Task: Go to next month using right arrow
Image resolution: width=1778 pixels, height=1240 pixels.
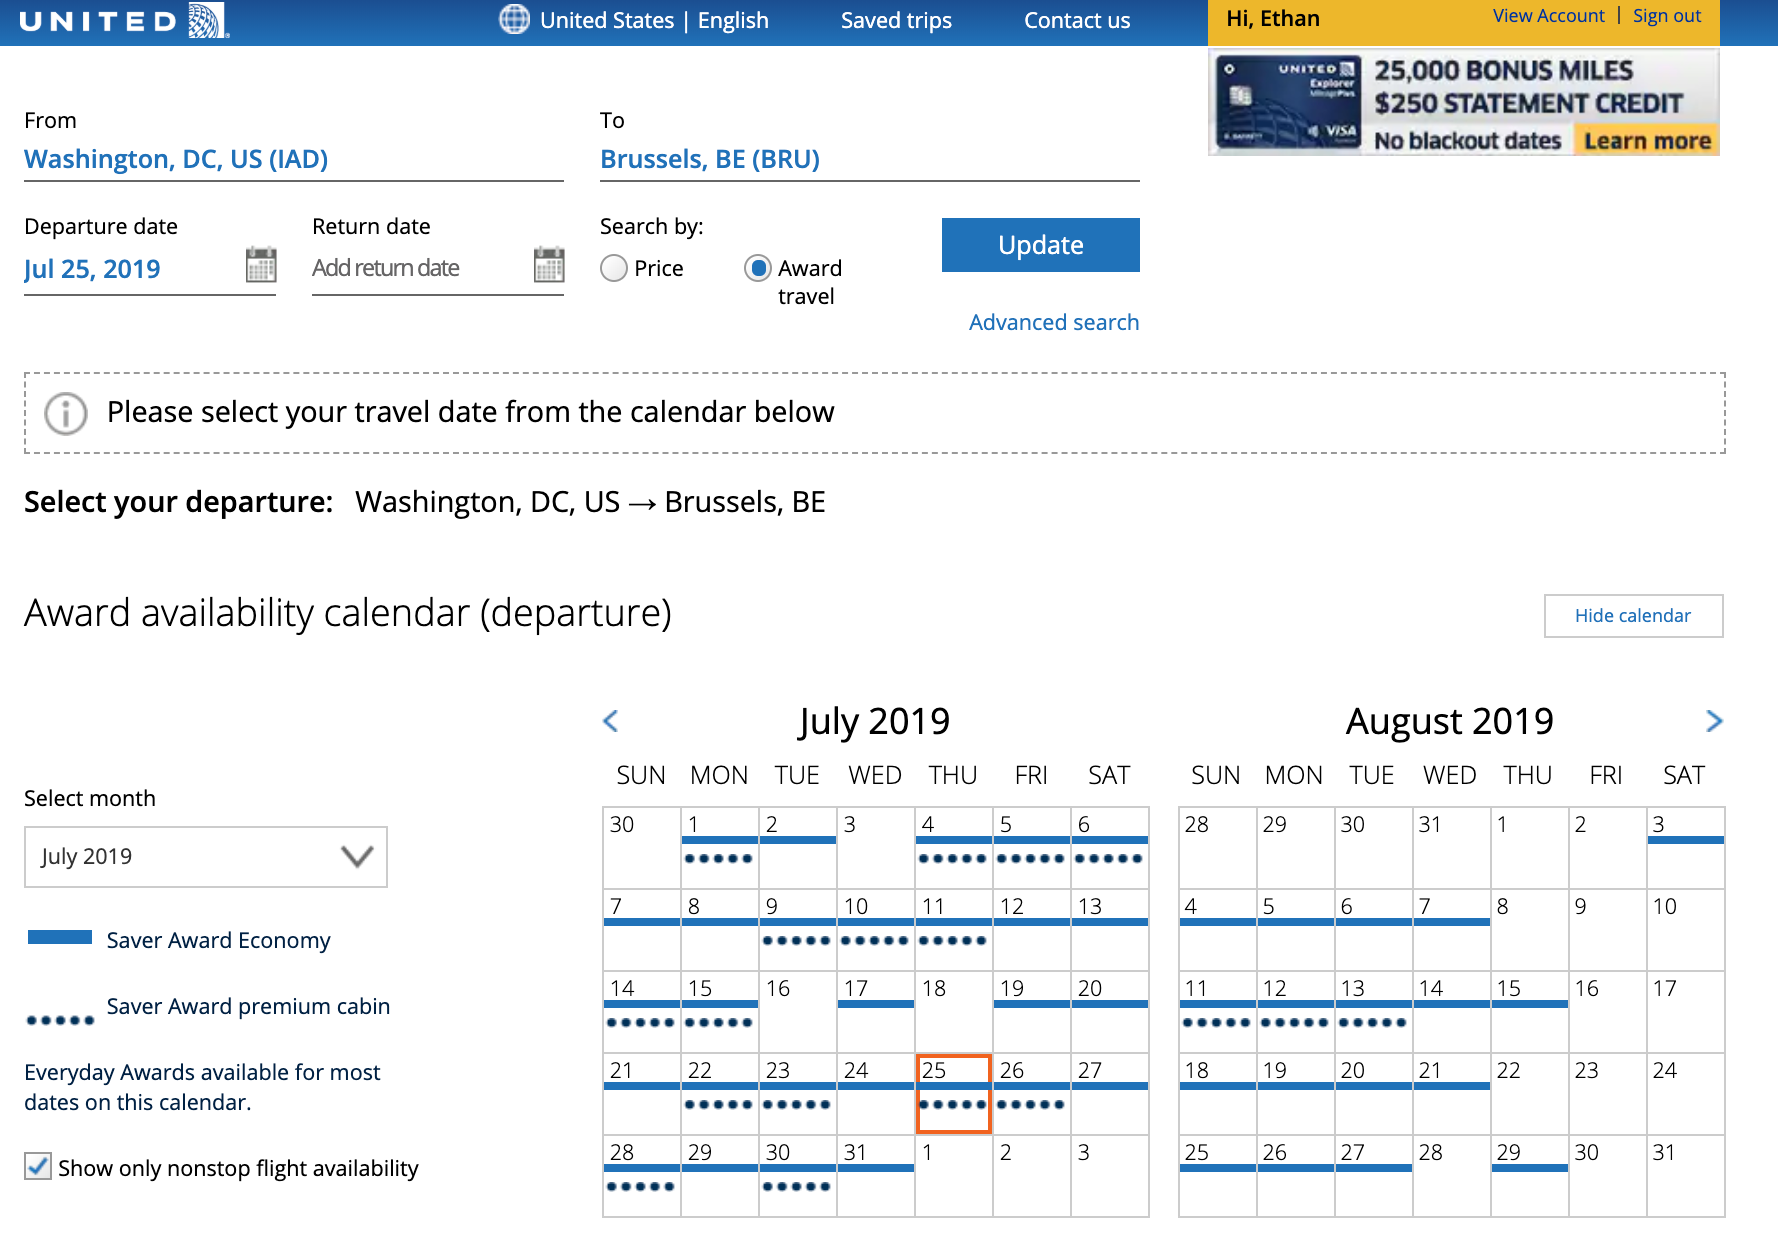Action: pos(1713,721)
